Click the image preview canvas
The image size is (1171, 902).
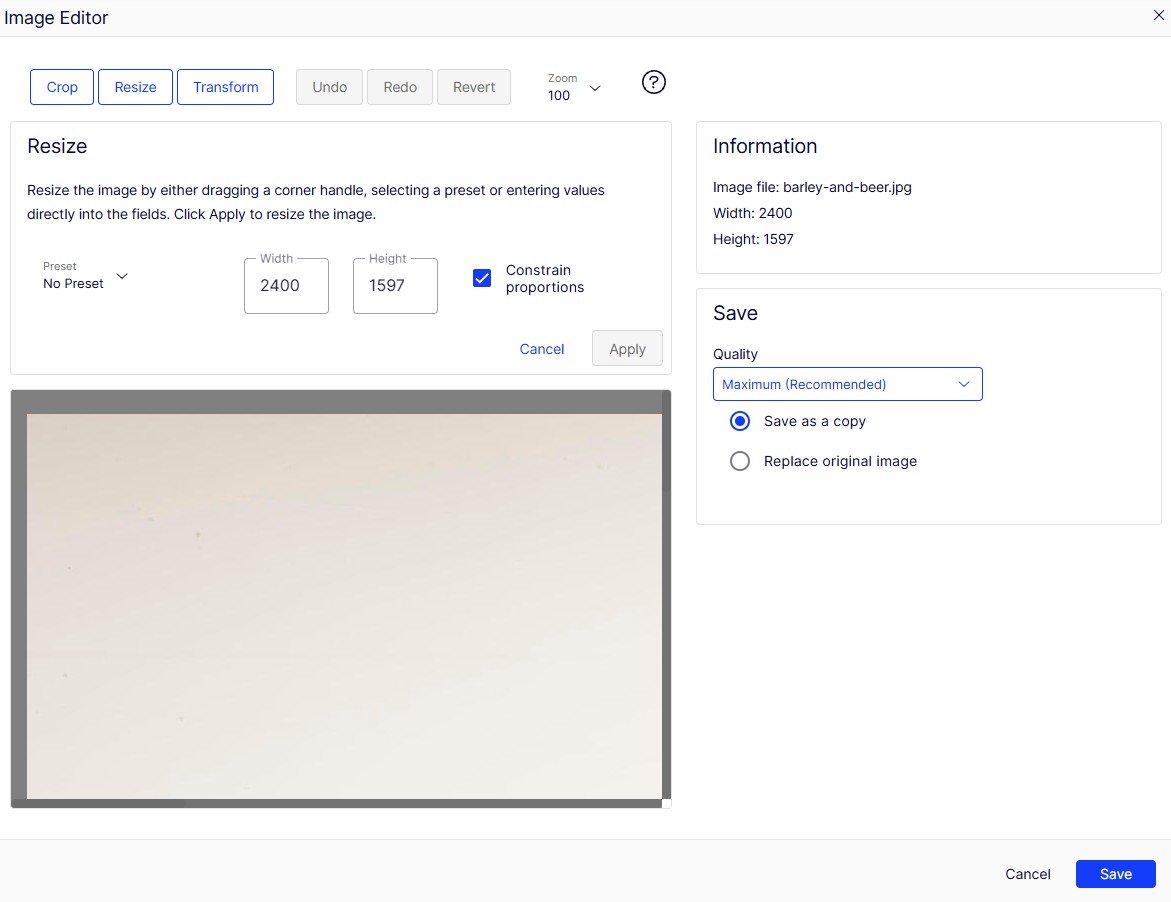(x=343, y=605)
